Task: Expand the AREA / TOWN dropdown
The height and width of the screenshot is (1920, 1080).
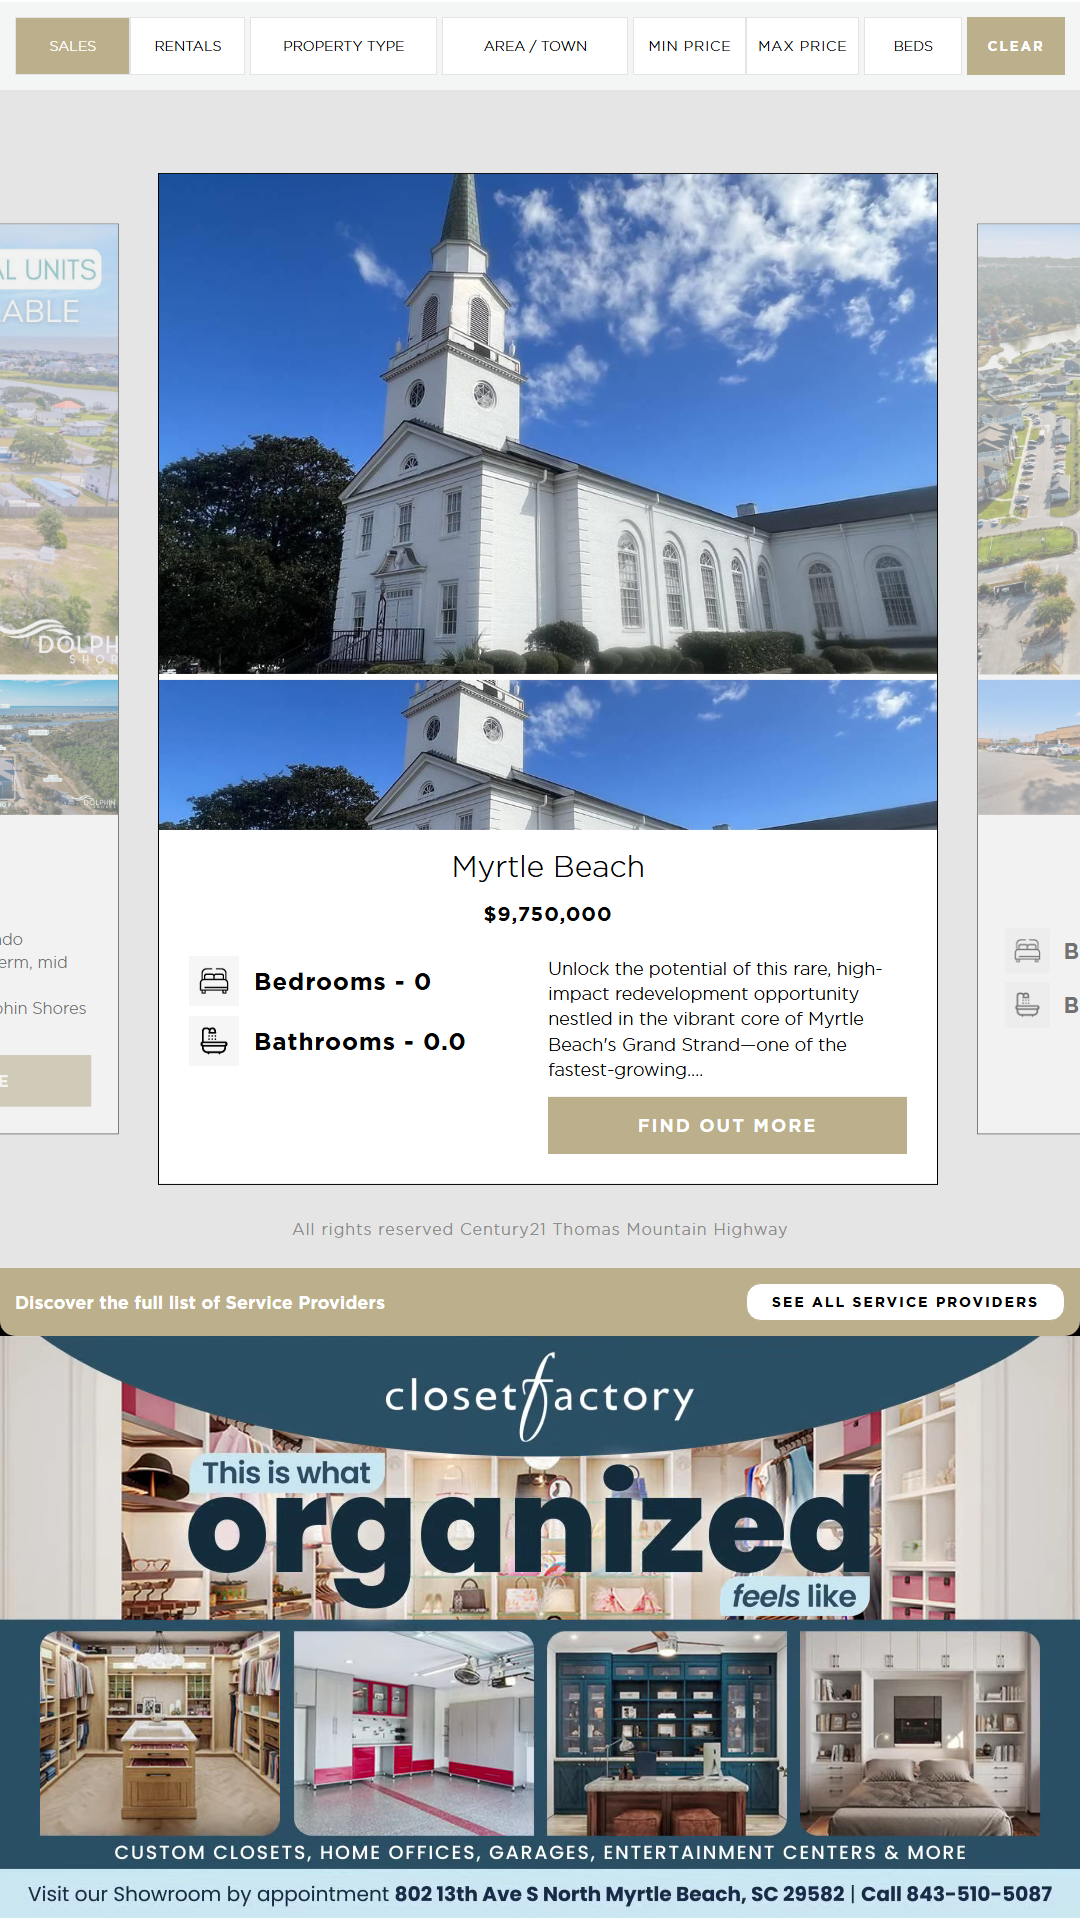Action: [535, 46]
